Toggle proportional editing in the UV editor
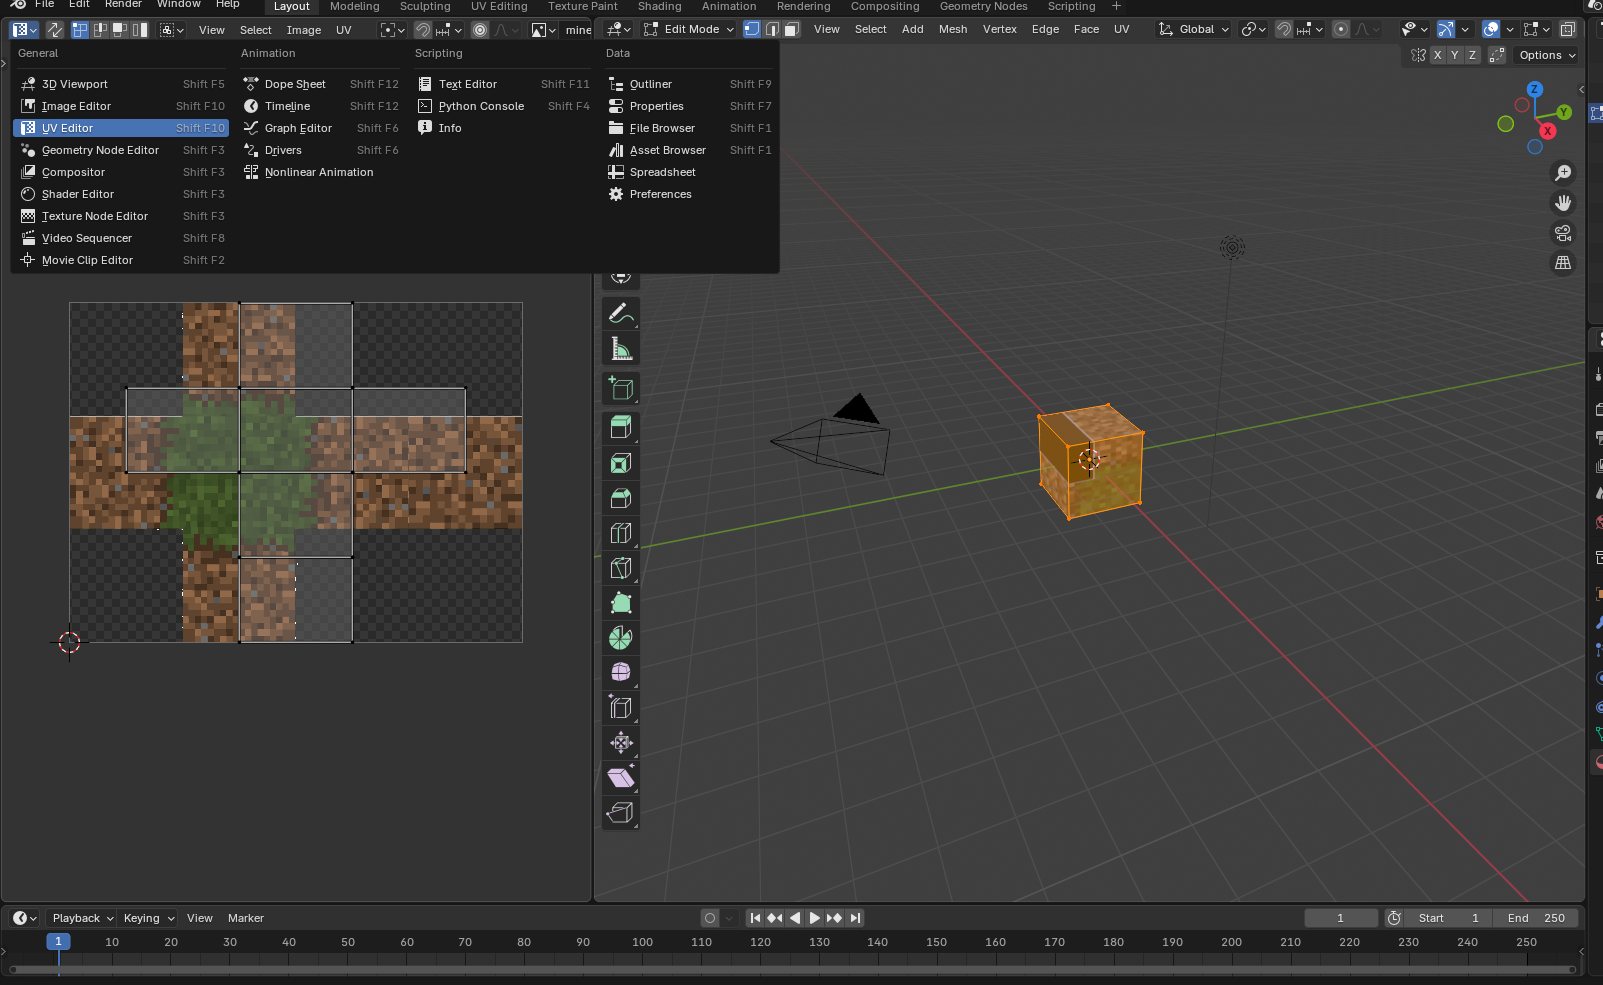The height and width of the screenshot is (985, 1603). [480, 30]
